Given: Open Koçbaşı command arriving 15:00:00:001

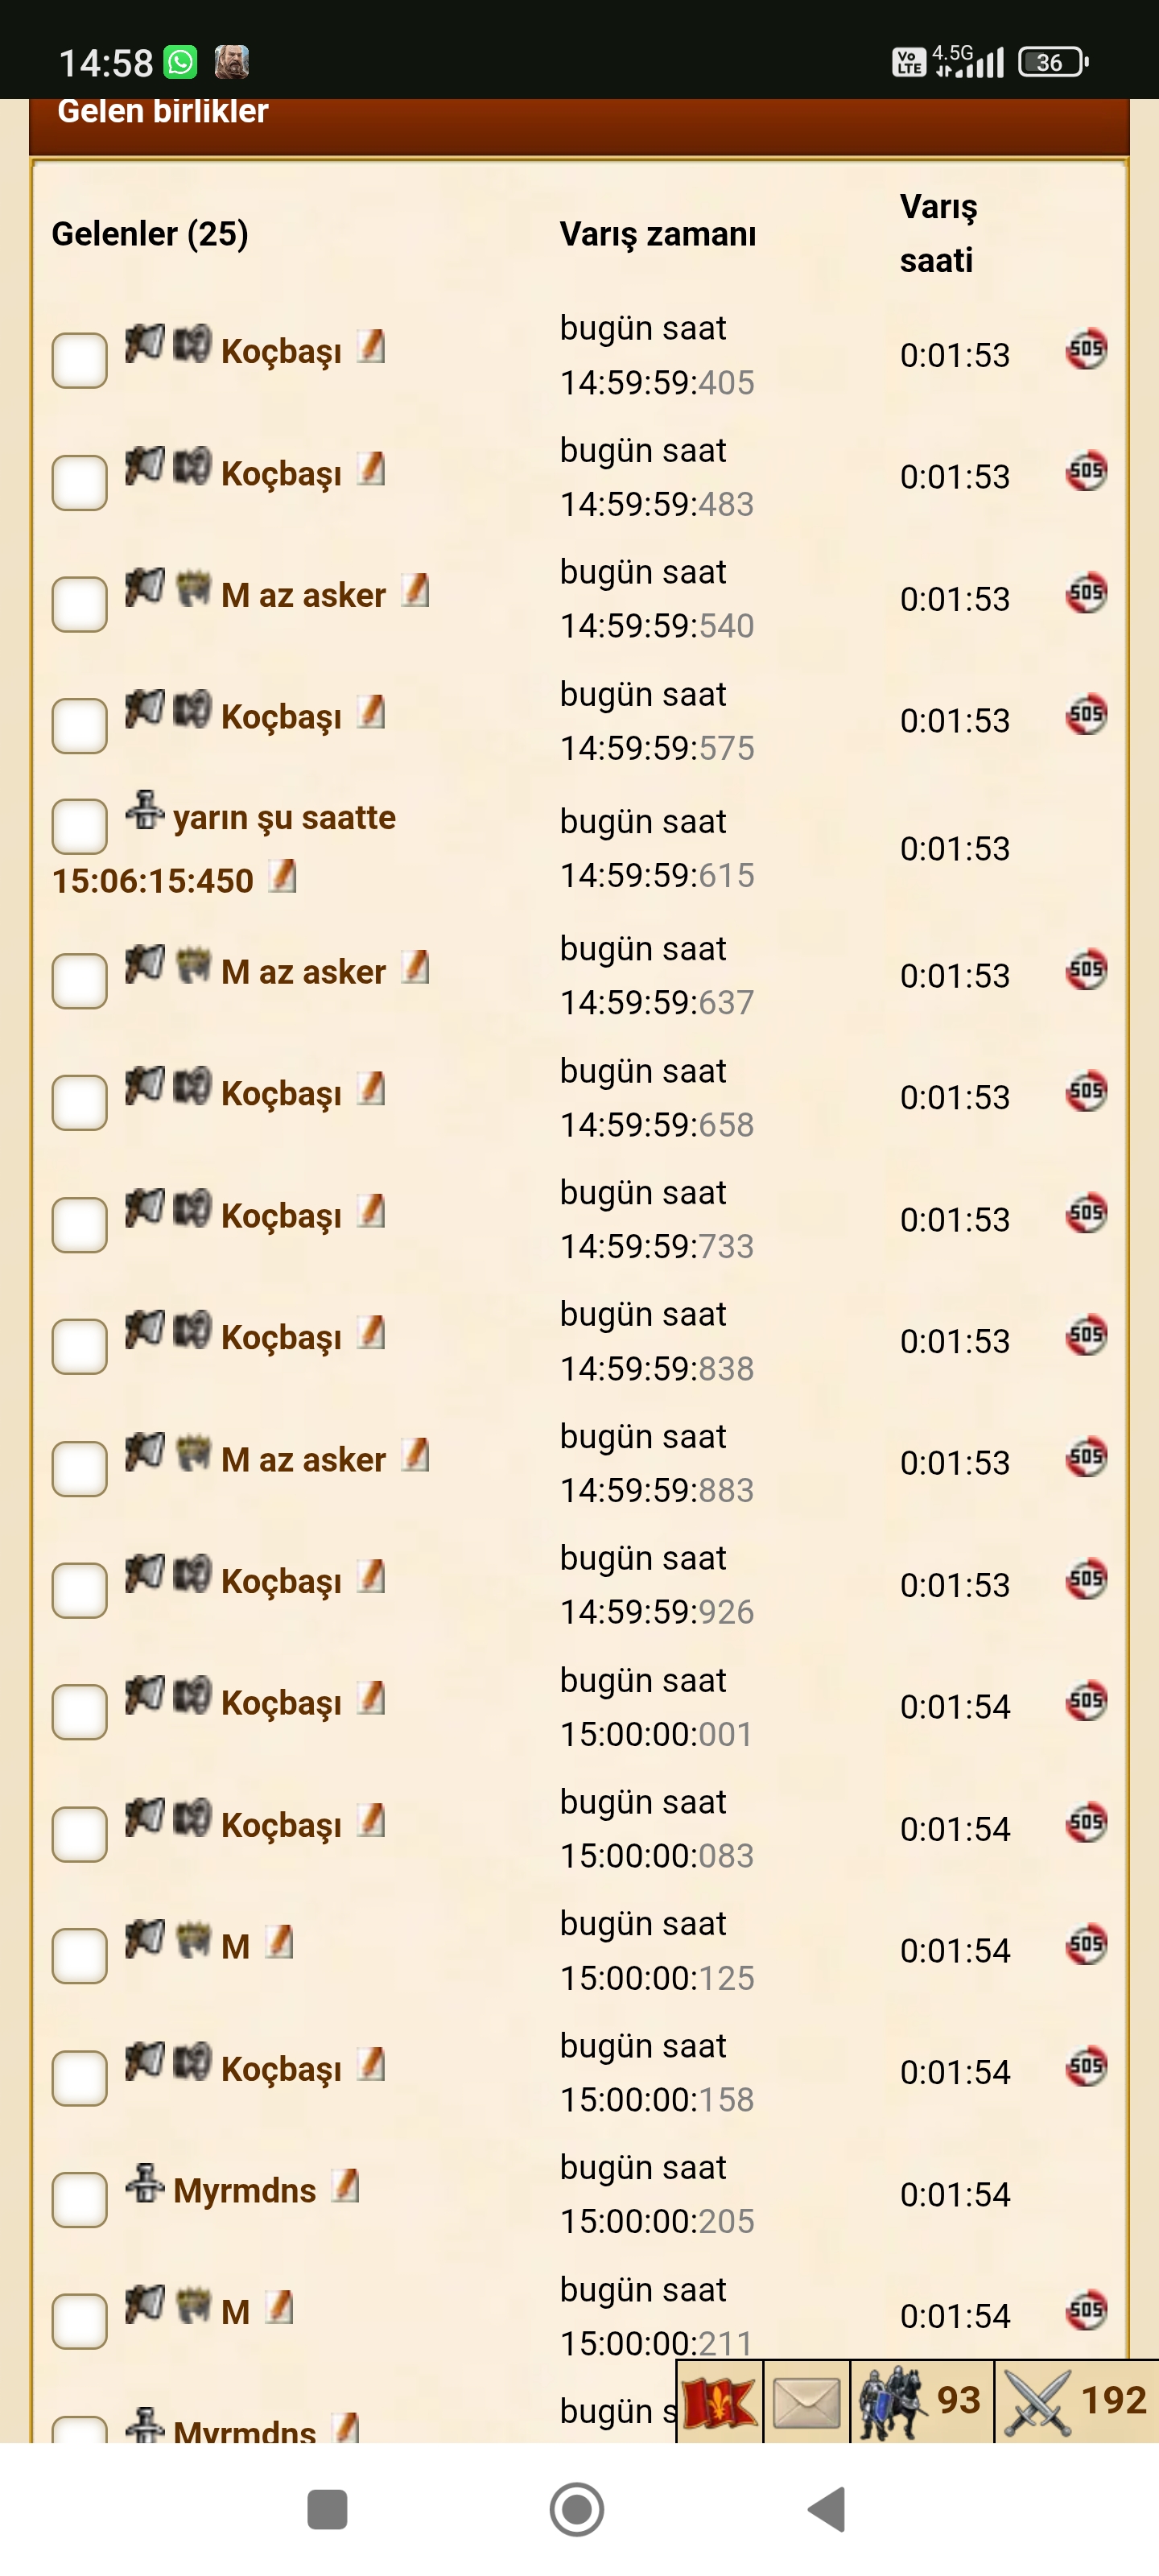Looking at the screenshot, I should pos(281,1703).
